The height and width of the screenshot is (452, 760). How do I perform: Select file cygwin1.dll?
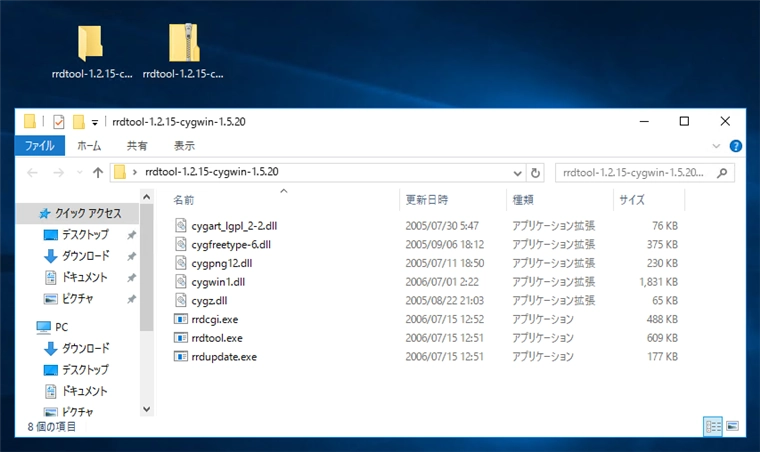(218, 282)
